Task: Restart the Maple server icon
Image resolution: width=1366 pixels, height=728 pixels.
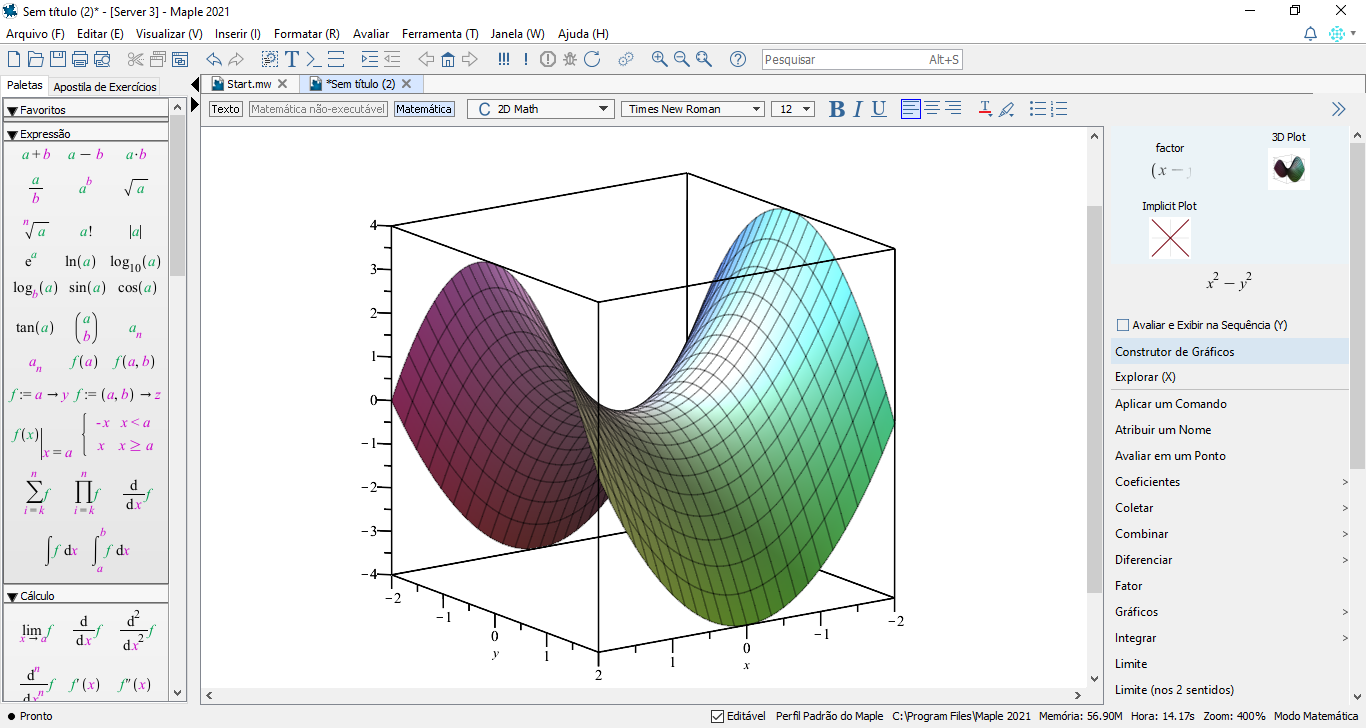Action: tap(592, 59)
